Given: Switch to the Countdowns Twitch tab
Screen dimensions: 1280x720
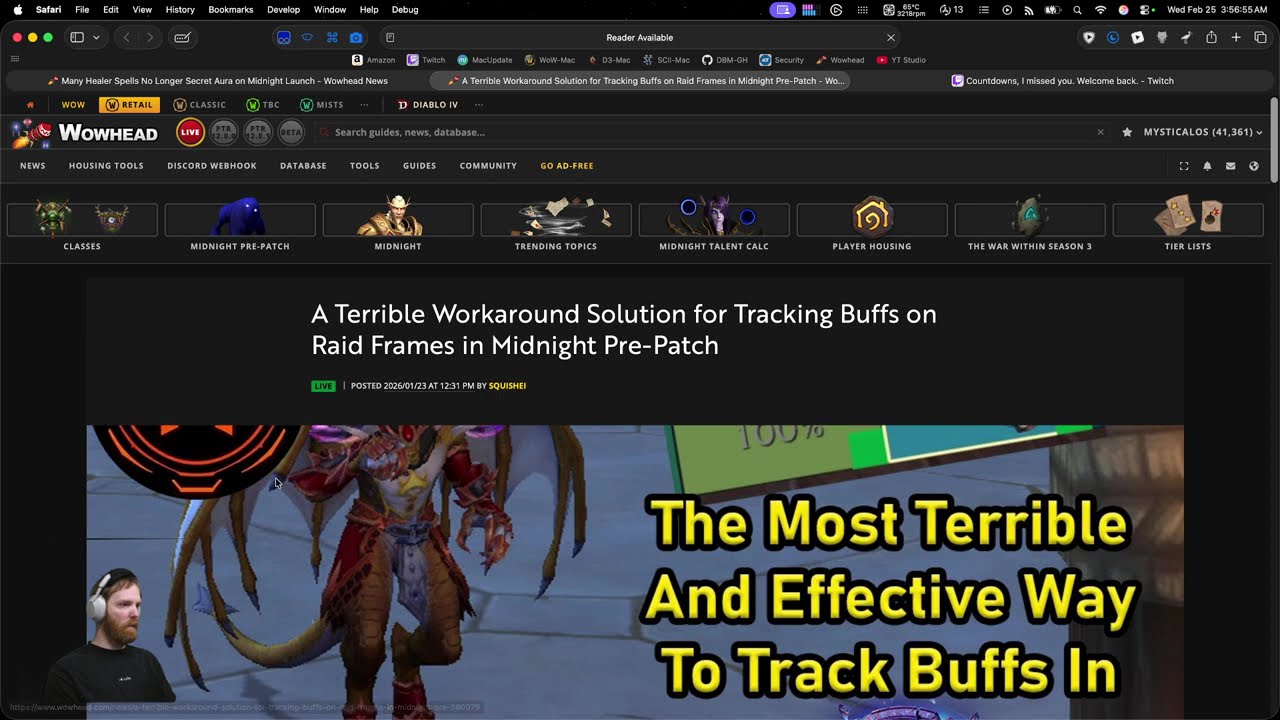Looking at the screenshot, I should pos(1062,81).
